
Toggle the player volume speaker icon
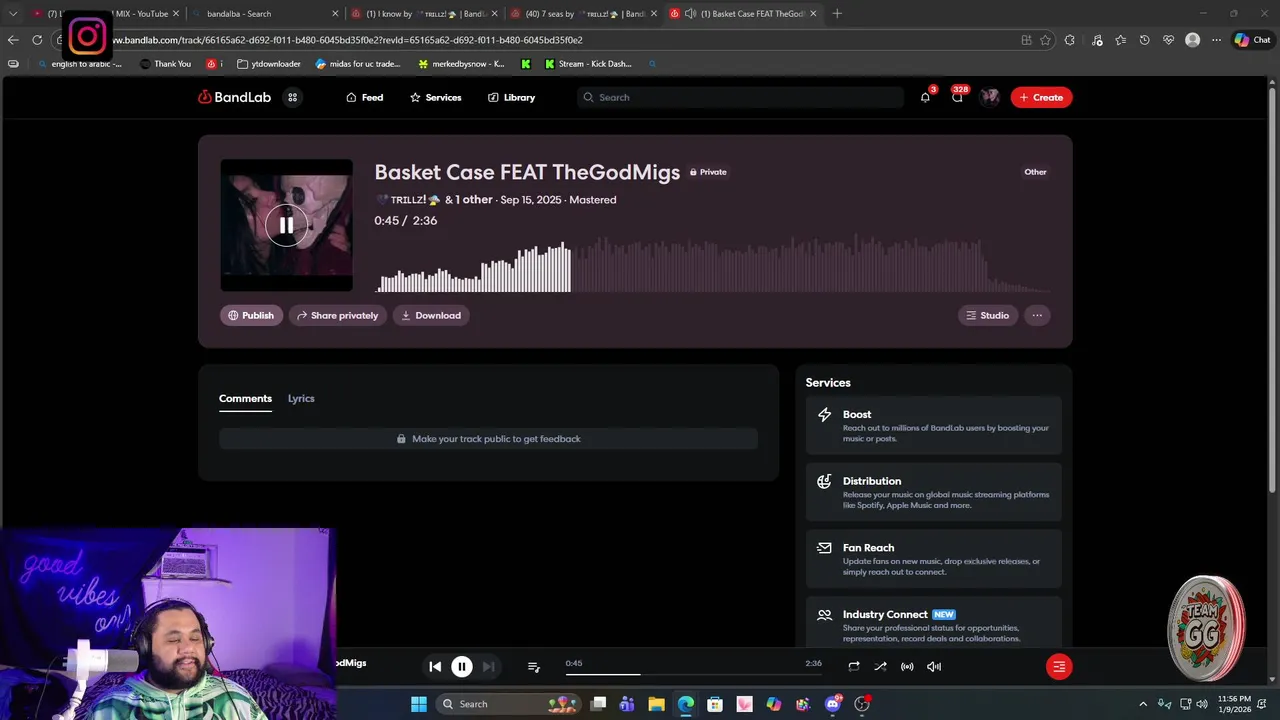pyautogui.click(x=934, y=666)
